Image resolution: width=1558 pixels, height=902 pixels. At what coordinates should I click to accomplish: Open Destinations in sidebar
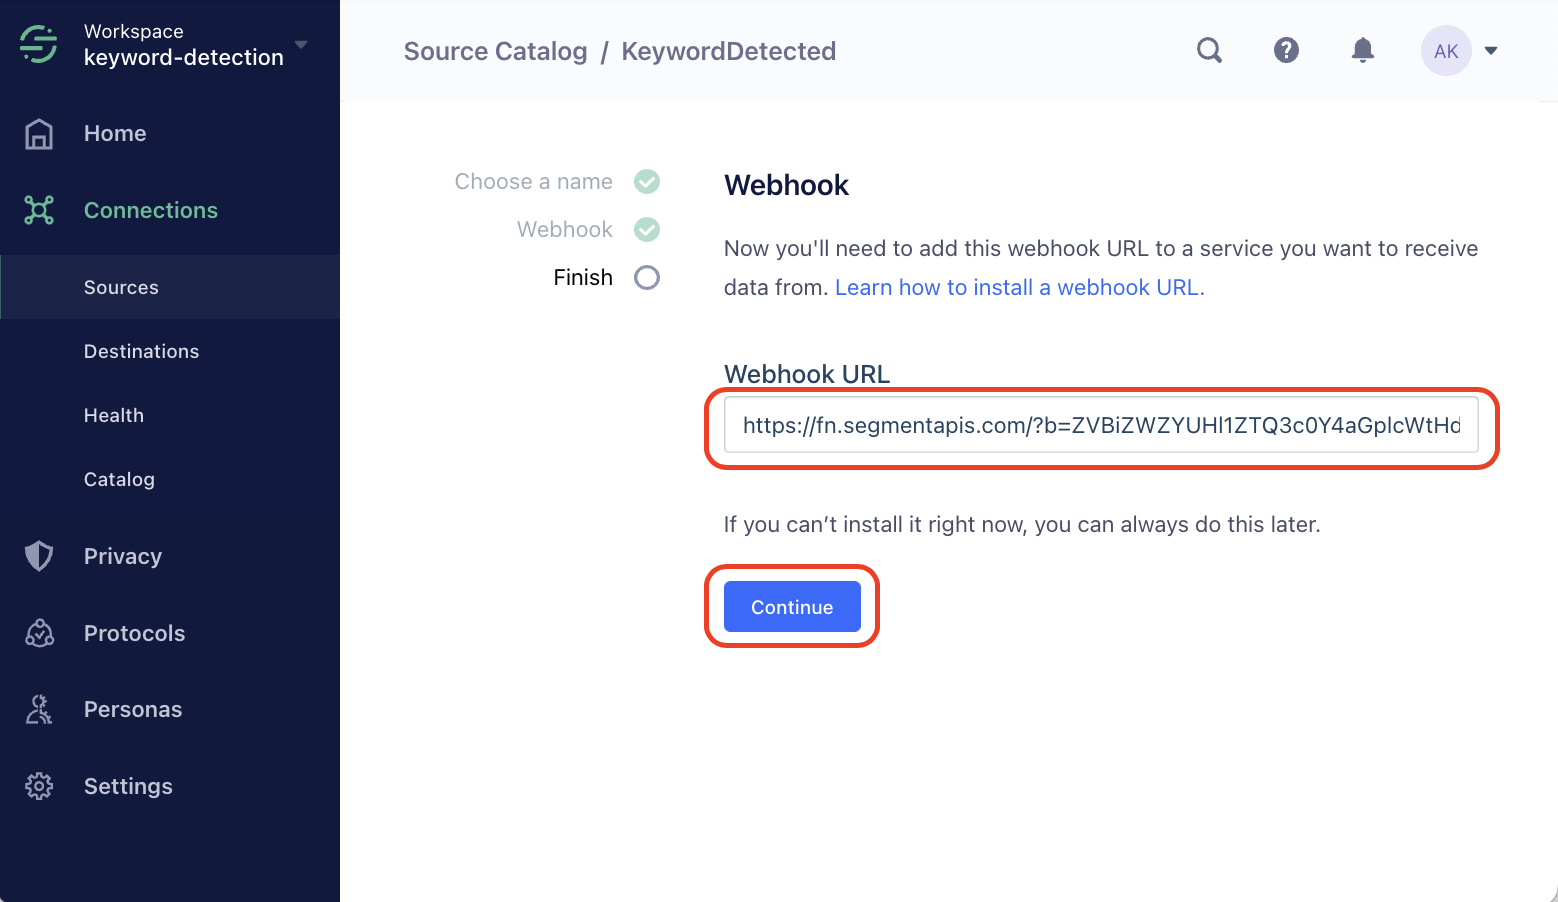click(x=141, y=351)
